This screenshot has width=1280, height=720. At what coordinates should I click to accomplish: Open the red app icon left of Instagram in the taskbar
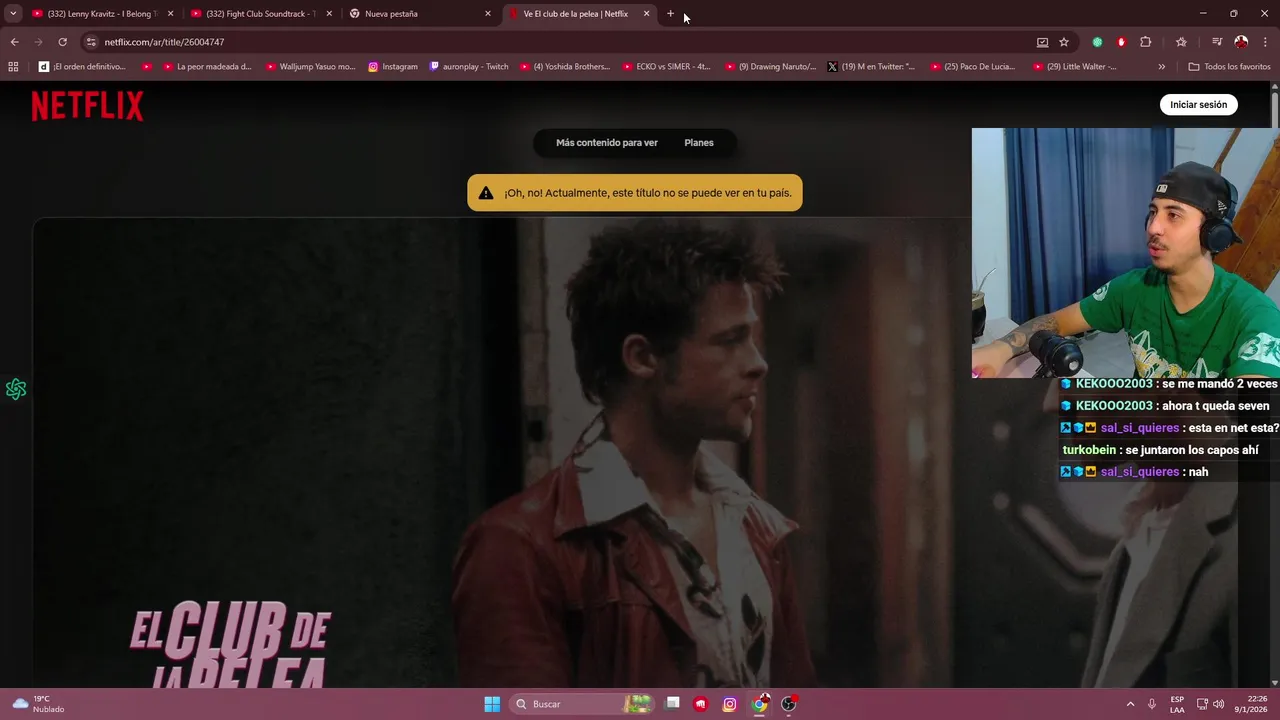point(701,704)
